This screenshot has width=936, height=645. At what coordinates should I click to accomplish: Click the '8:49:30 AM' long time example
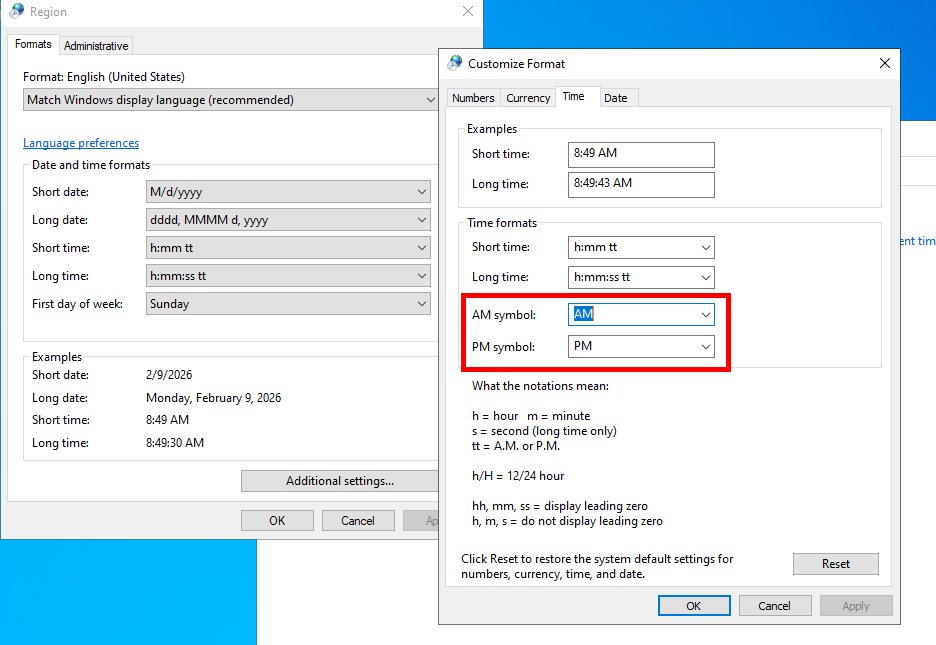(x=175, y=443)
